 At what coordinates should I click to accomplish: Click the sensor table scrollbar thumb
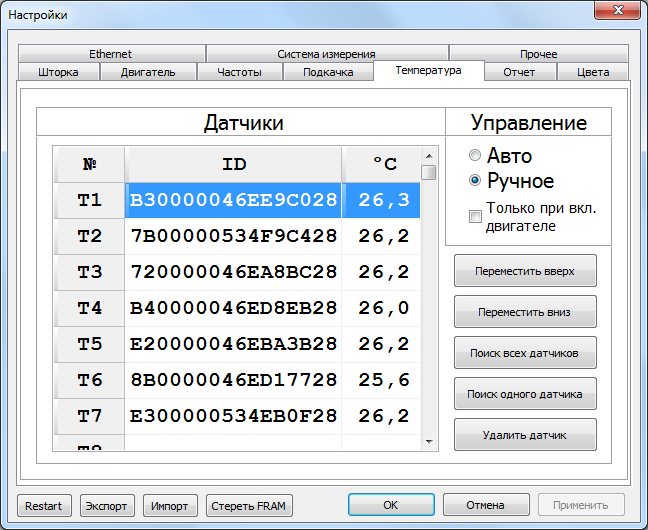tap(429, 172)
